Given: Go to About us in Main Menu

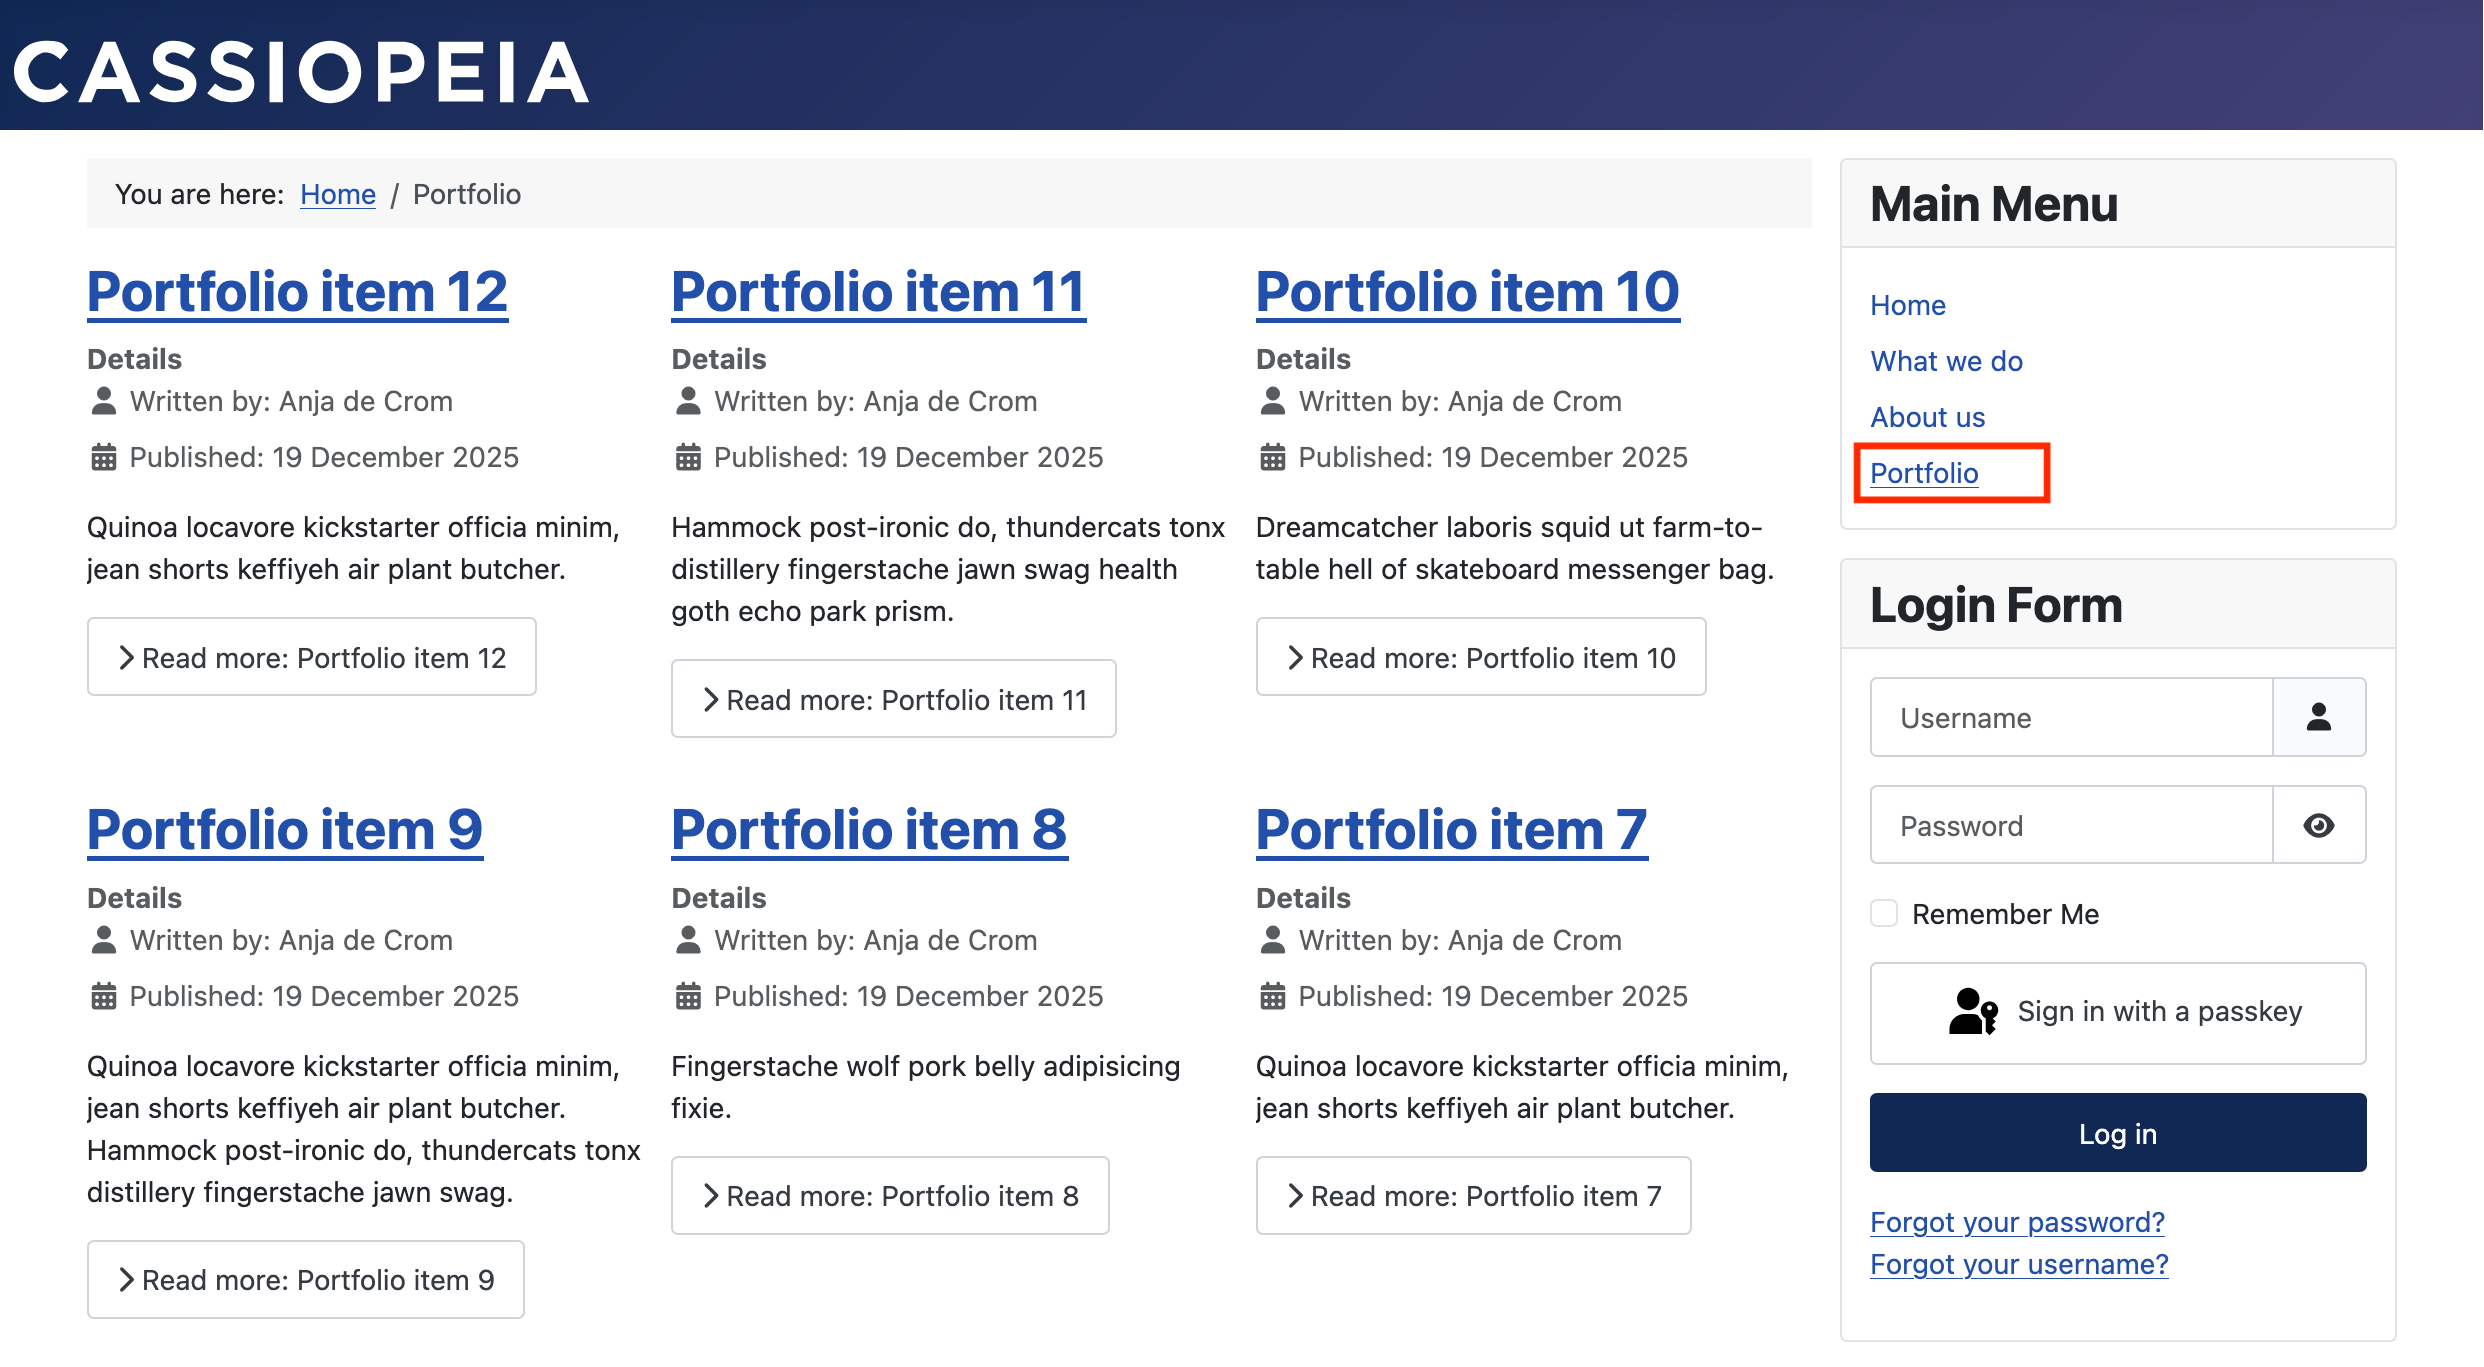Looking at the screenshot, I should coord(1927,417).
